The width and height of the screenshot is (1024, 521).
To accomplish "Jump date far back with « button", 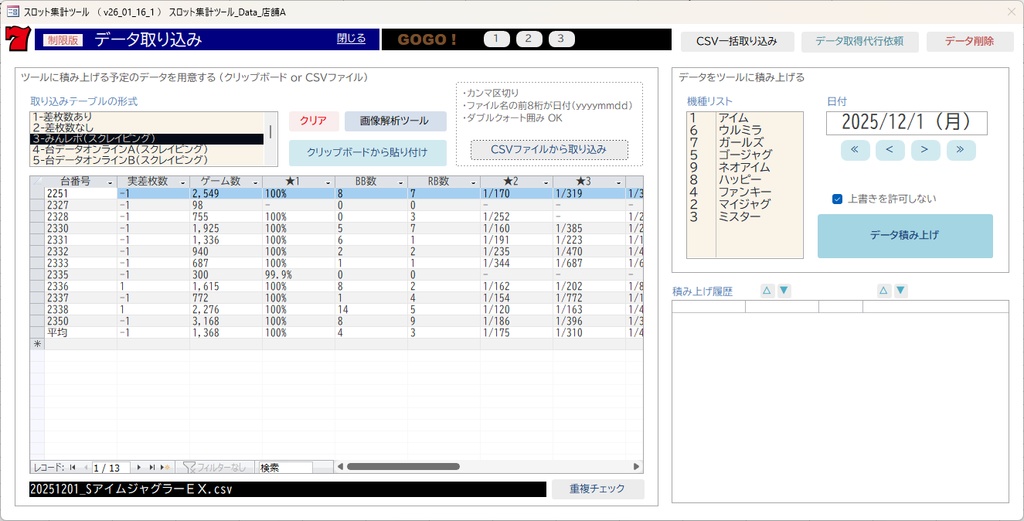I will point(855,150).
